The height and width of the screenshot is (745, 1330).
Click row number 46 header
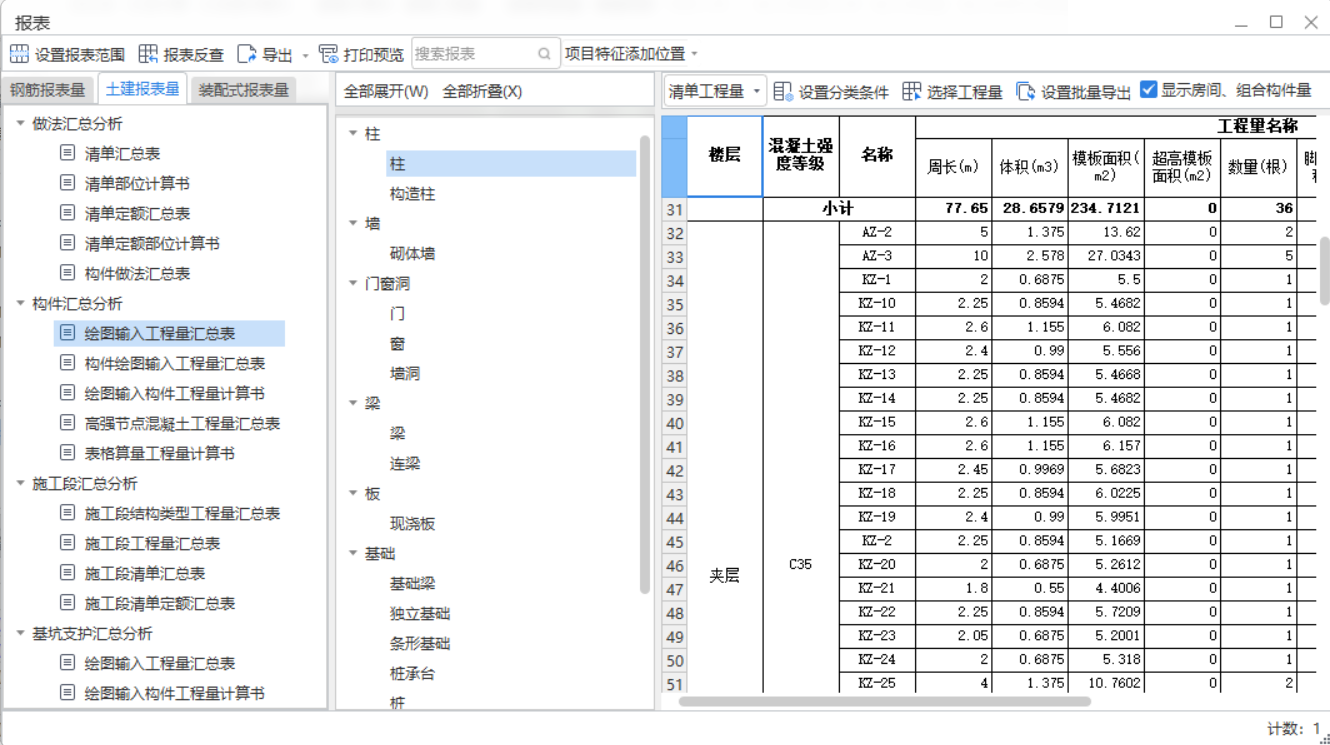pos(674,566)
